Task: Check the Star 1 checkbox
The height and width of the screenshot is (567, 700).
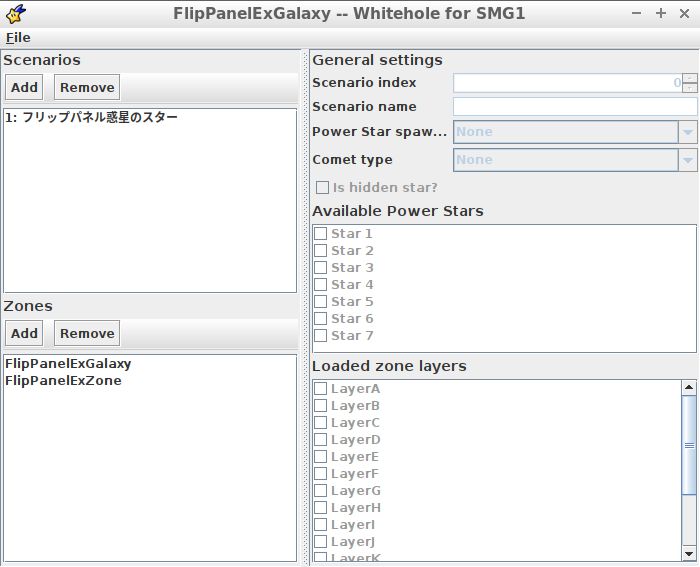Action: tap(321, 233)
